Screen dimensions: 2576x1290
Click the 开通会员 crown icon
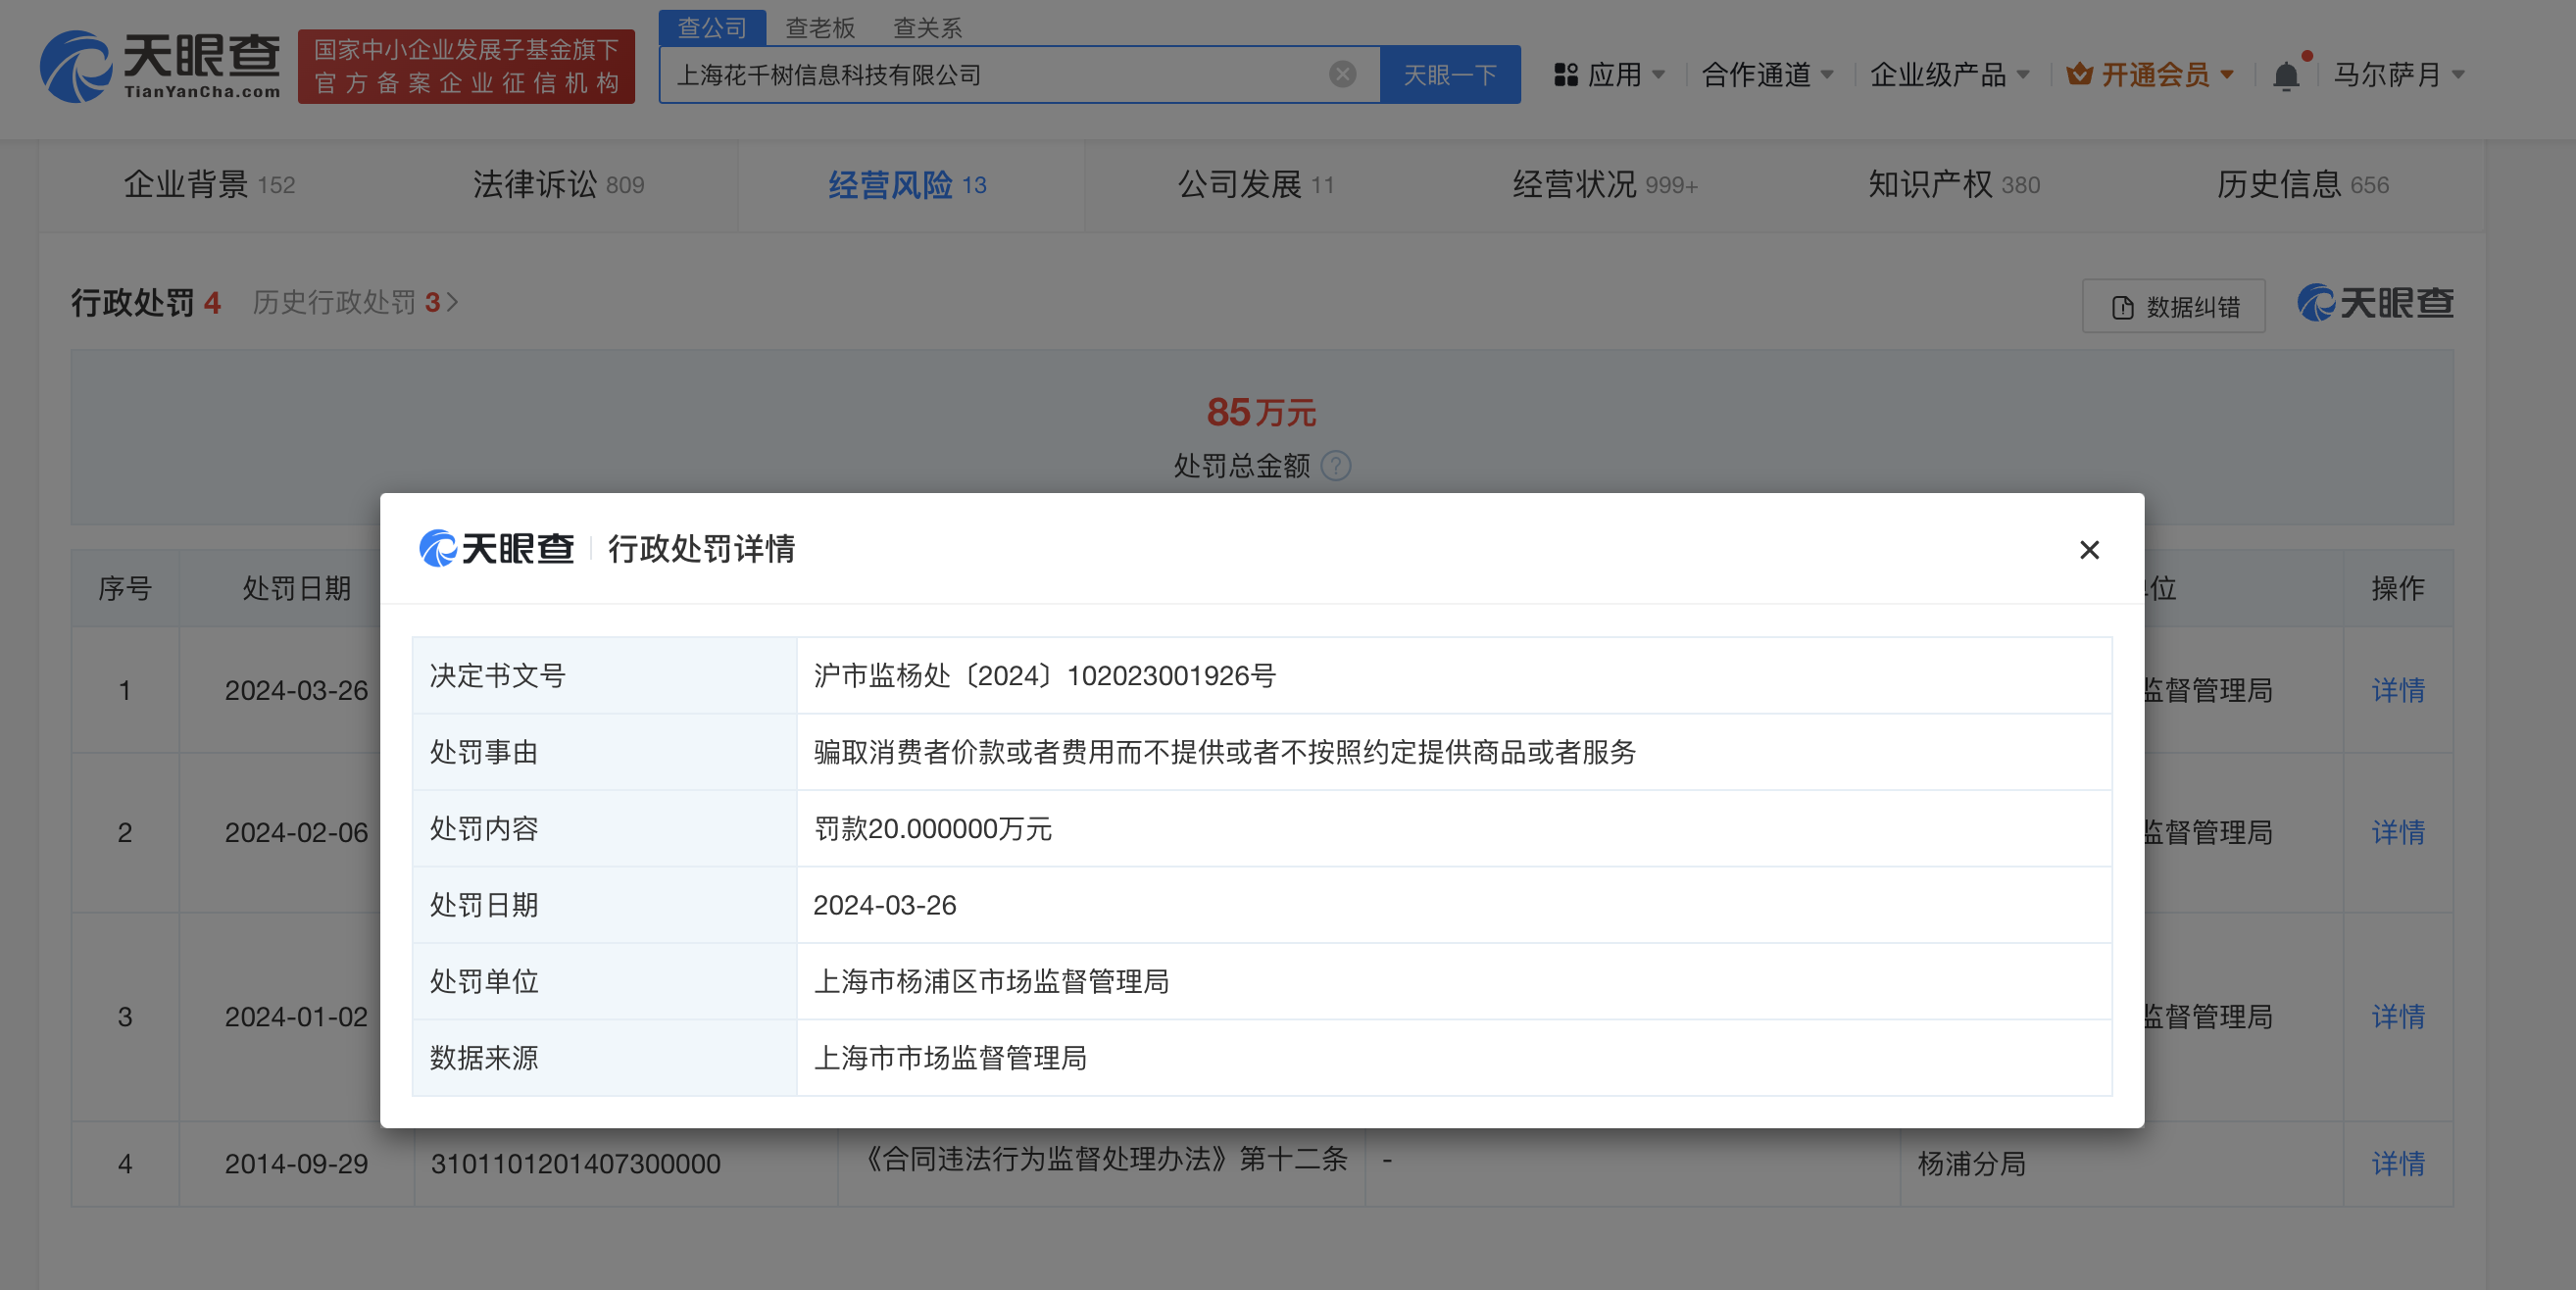[x=2079, y=74]
